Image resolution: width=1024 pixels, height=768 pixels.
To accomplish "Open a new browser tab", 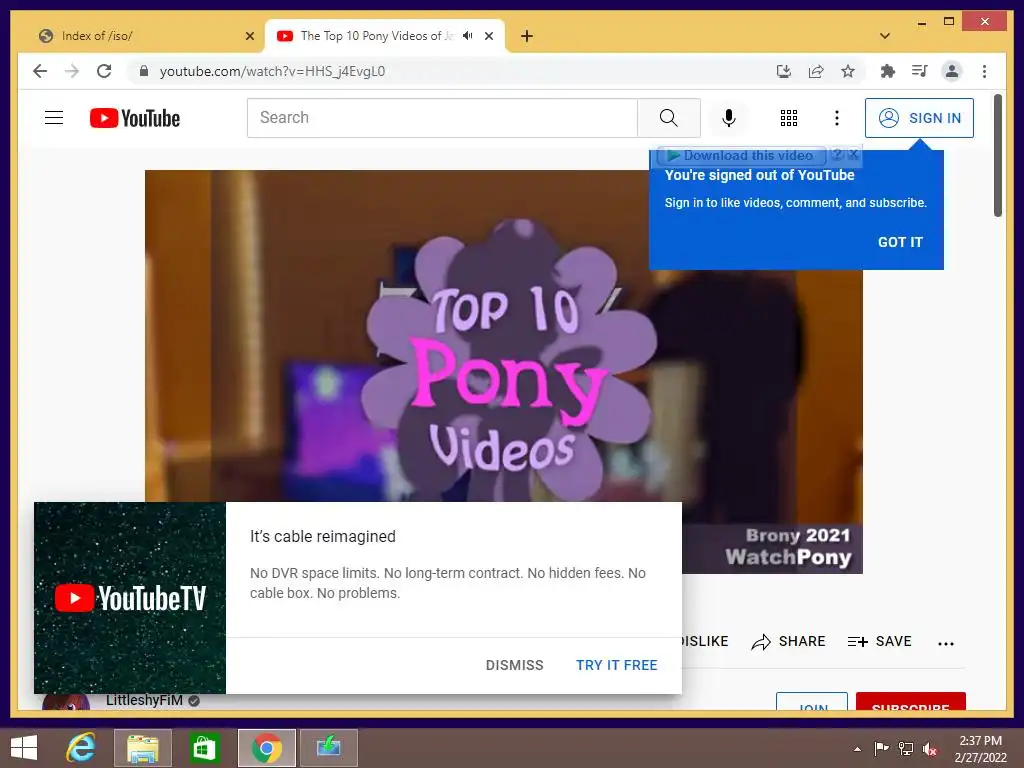I will (527, 36).
